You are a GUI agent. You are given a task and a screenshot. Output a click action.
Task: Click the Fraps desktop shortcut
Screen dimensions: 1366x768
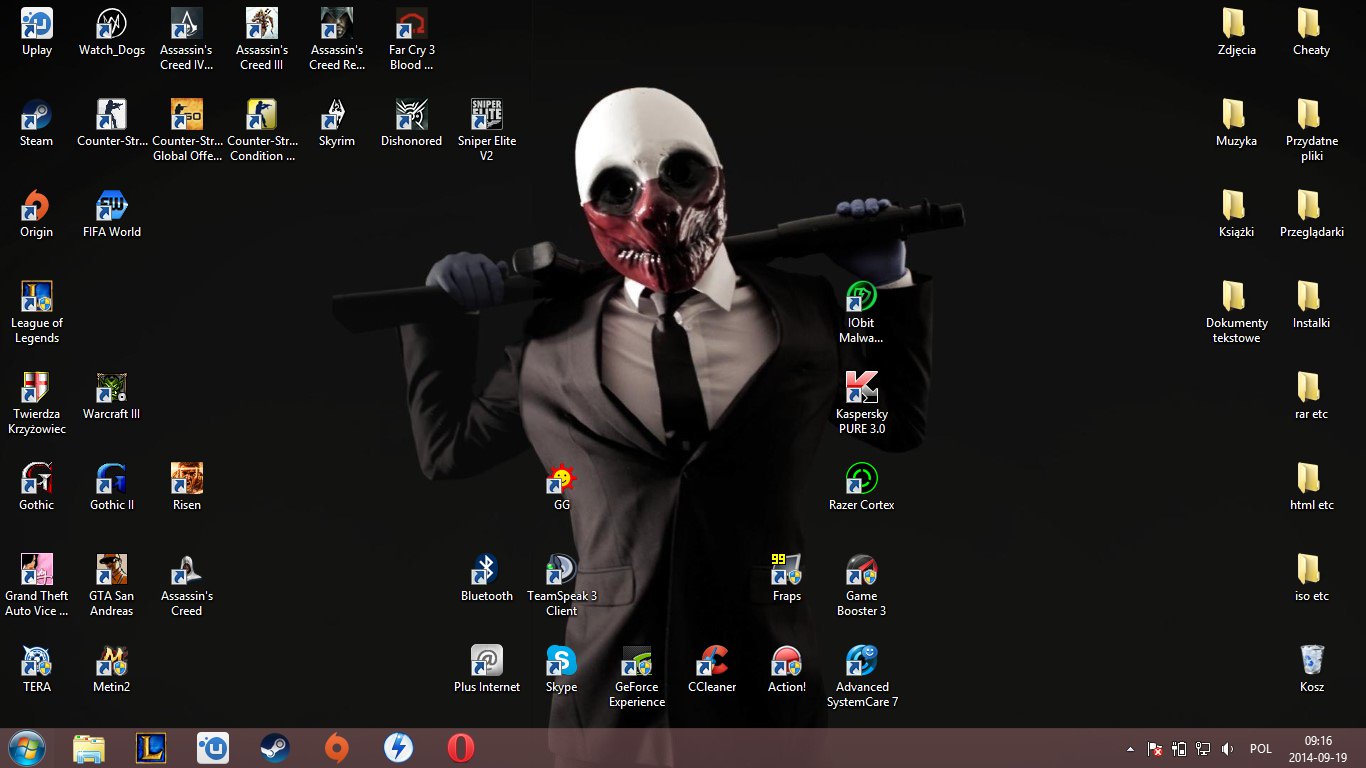pos(787,578)
